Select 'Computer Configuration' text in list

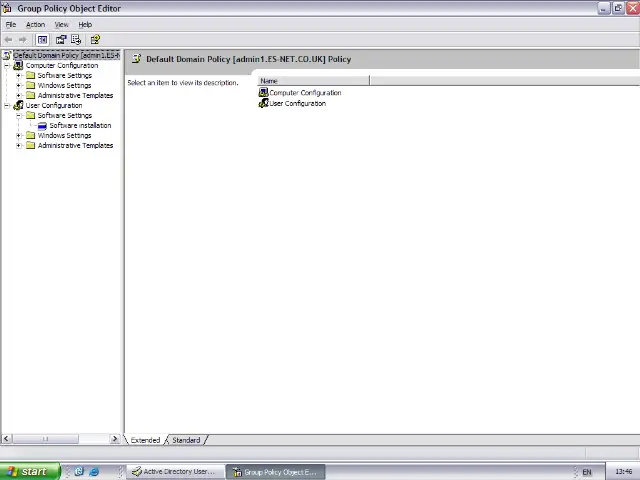pyautogui.click(x=305, y=93)
